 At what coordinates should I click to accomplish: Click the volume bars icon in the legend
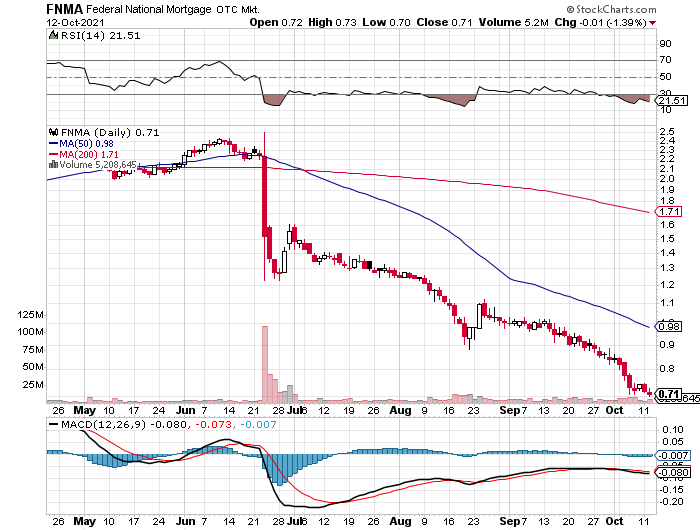(x=53, y=164)
